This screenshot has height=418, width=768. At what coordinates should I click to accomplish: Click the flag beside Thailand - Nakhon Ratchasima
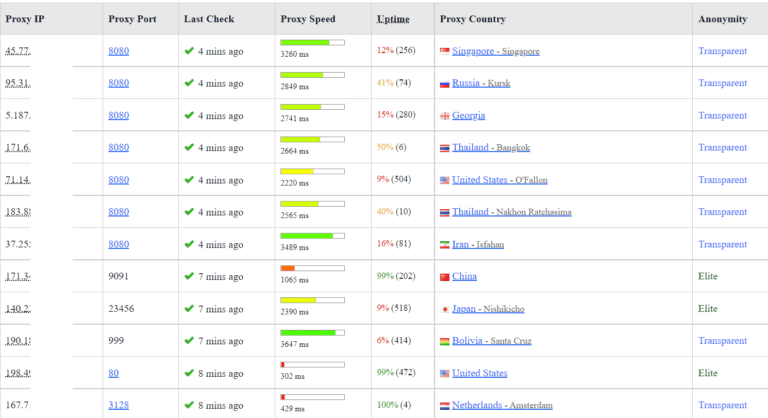click(x=444, y=212)
